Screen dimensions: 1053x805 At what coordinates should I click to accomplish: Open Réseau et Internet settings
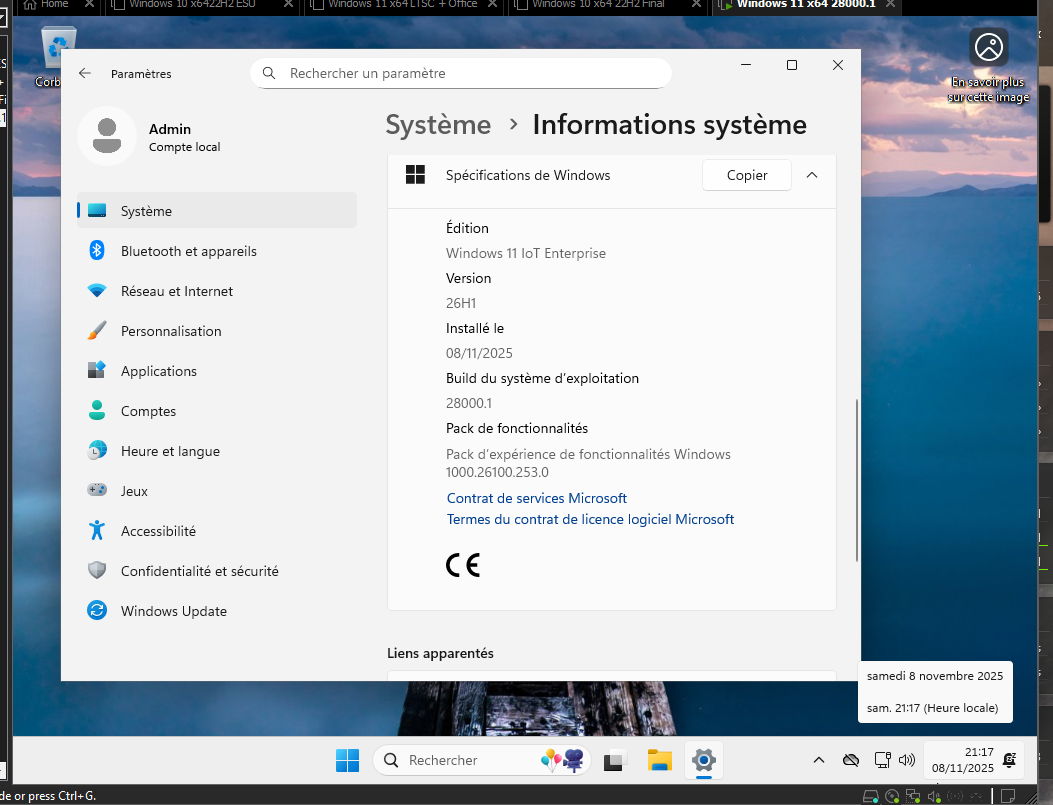(176, 291)
